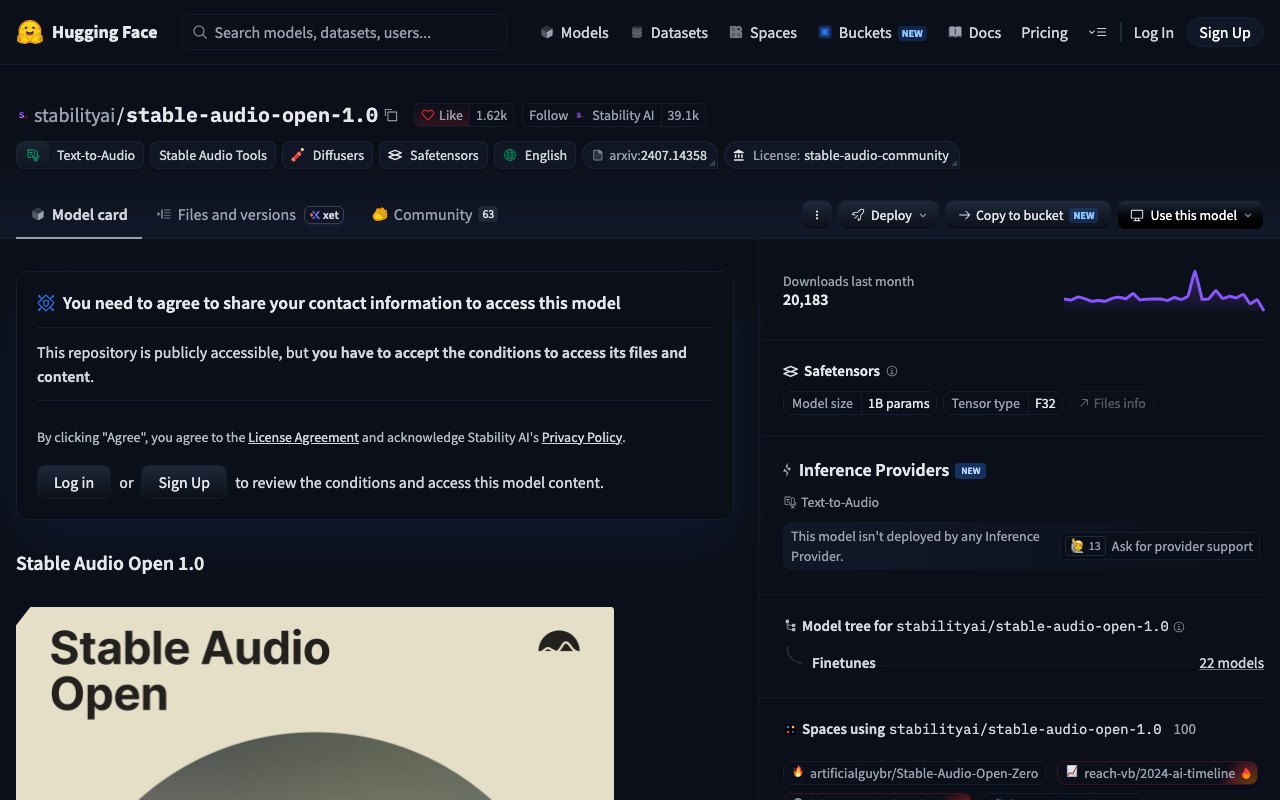Switch to the Model card tab

79,214
